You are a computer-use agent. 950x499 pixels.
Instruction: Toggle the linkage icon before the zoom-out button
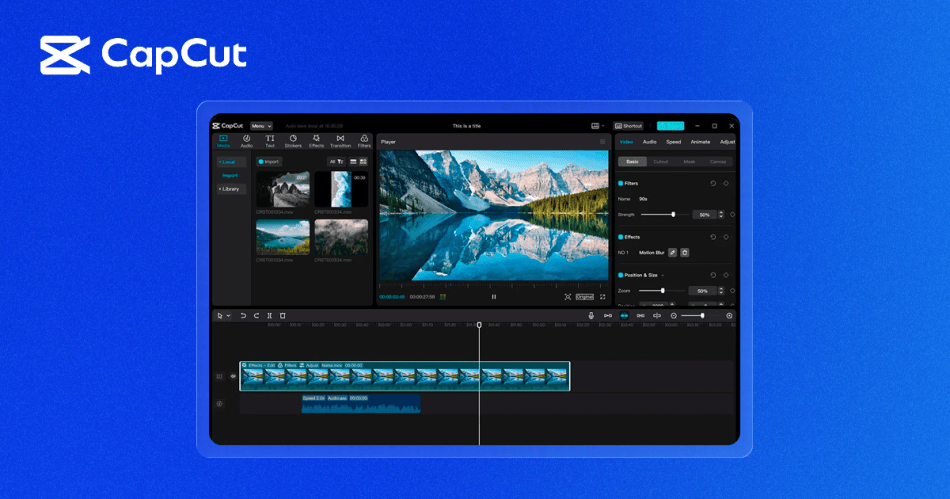tap(657, 316)
